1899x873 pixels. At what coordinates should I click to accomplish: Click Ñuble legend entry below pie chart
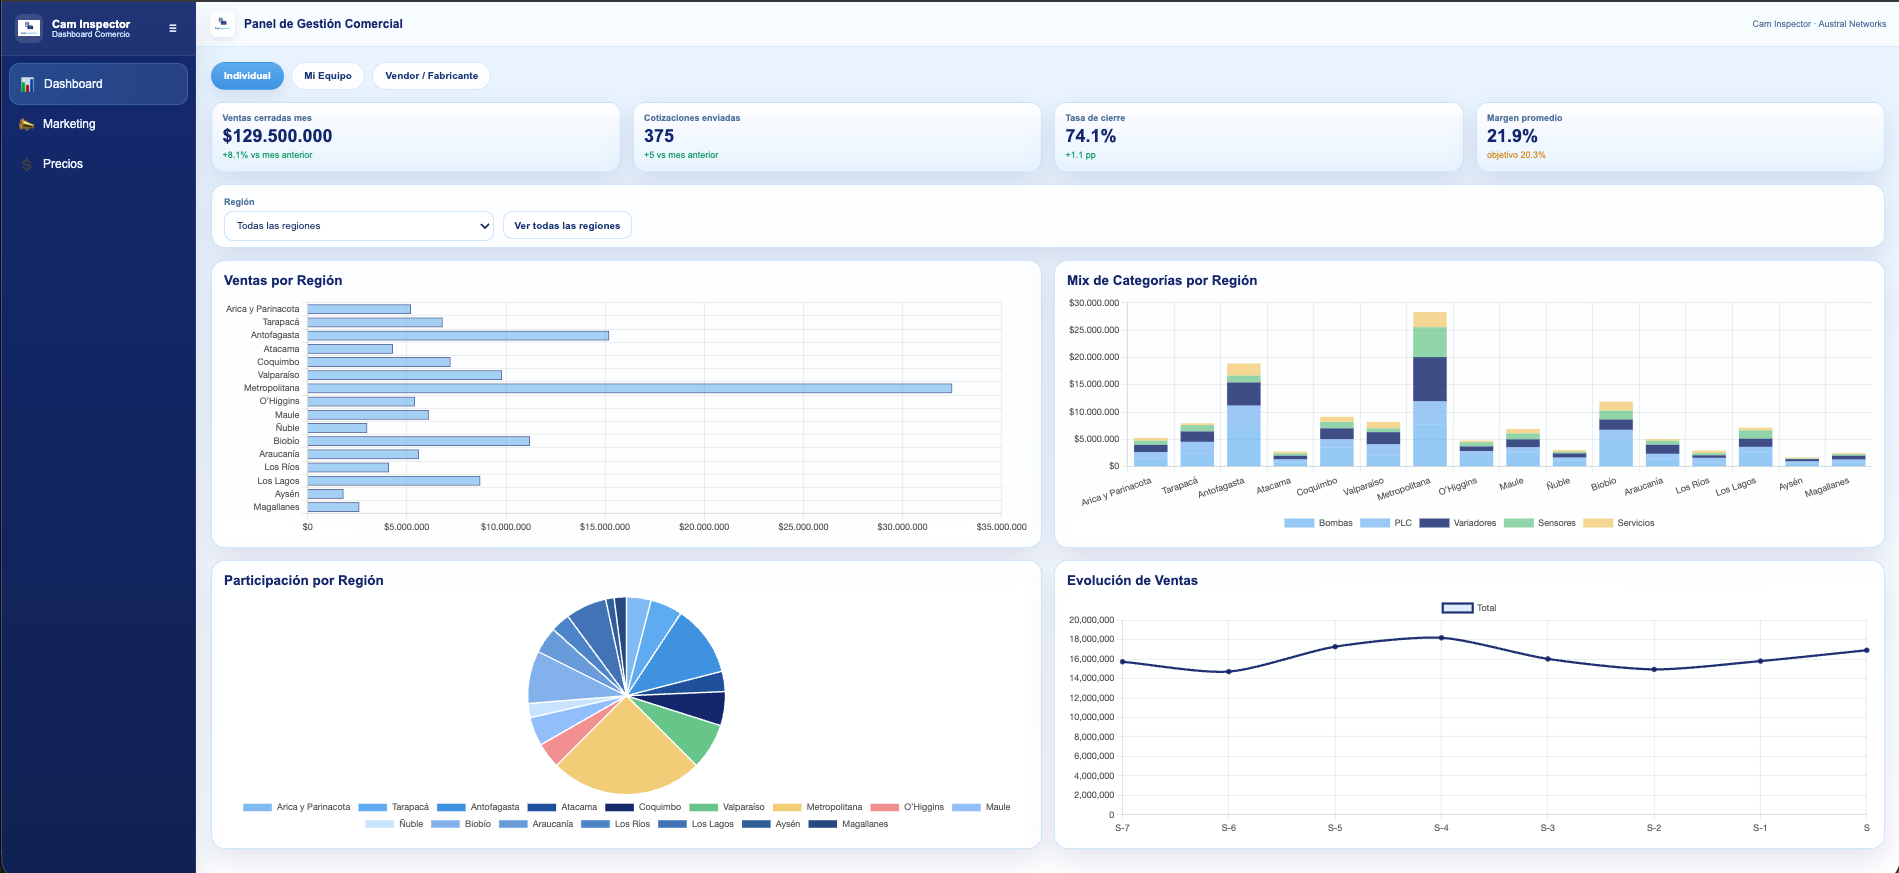click(x=394, y=824)
